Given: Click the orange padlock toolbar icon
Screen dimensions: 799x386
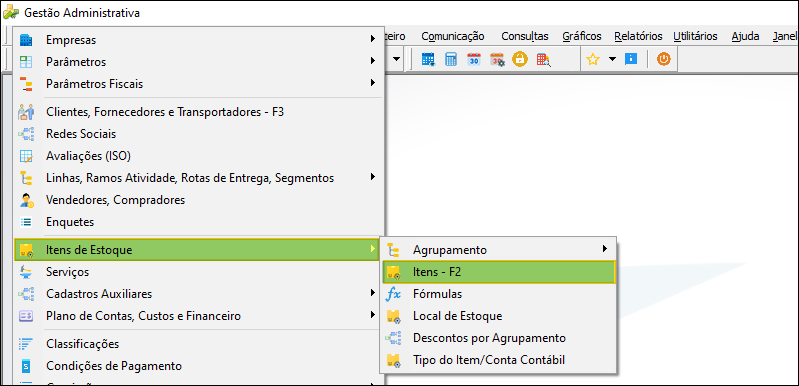Looking at the screenshot, I should coord(520,60).
